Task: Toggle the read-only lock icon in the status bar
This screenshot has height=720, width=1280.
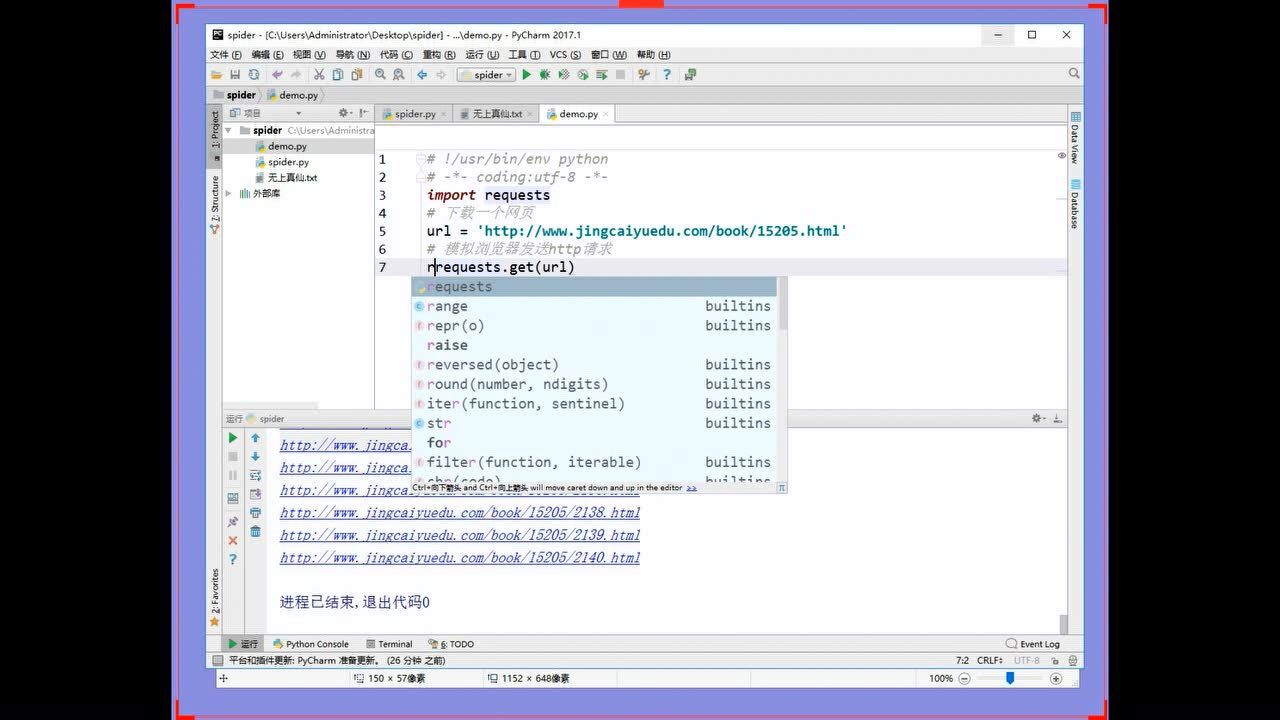Action: click(x=1053, y=660)
